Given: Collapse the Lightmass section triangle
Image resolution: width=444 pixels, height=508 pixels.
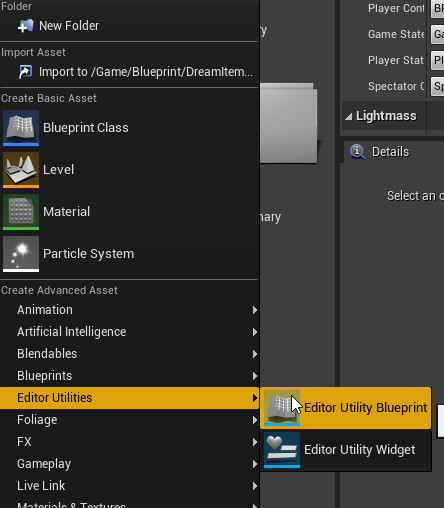Looking at the screenshot, I should point(348,116).
